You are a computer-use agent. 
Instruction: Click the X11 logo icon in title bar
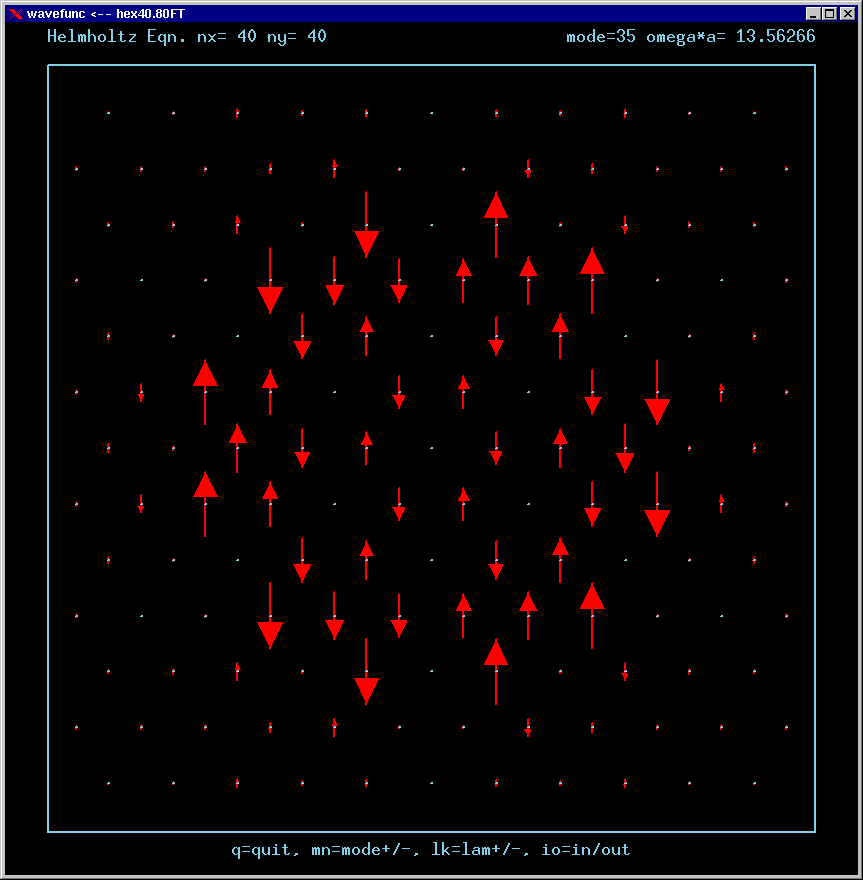click(15, 14)
